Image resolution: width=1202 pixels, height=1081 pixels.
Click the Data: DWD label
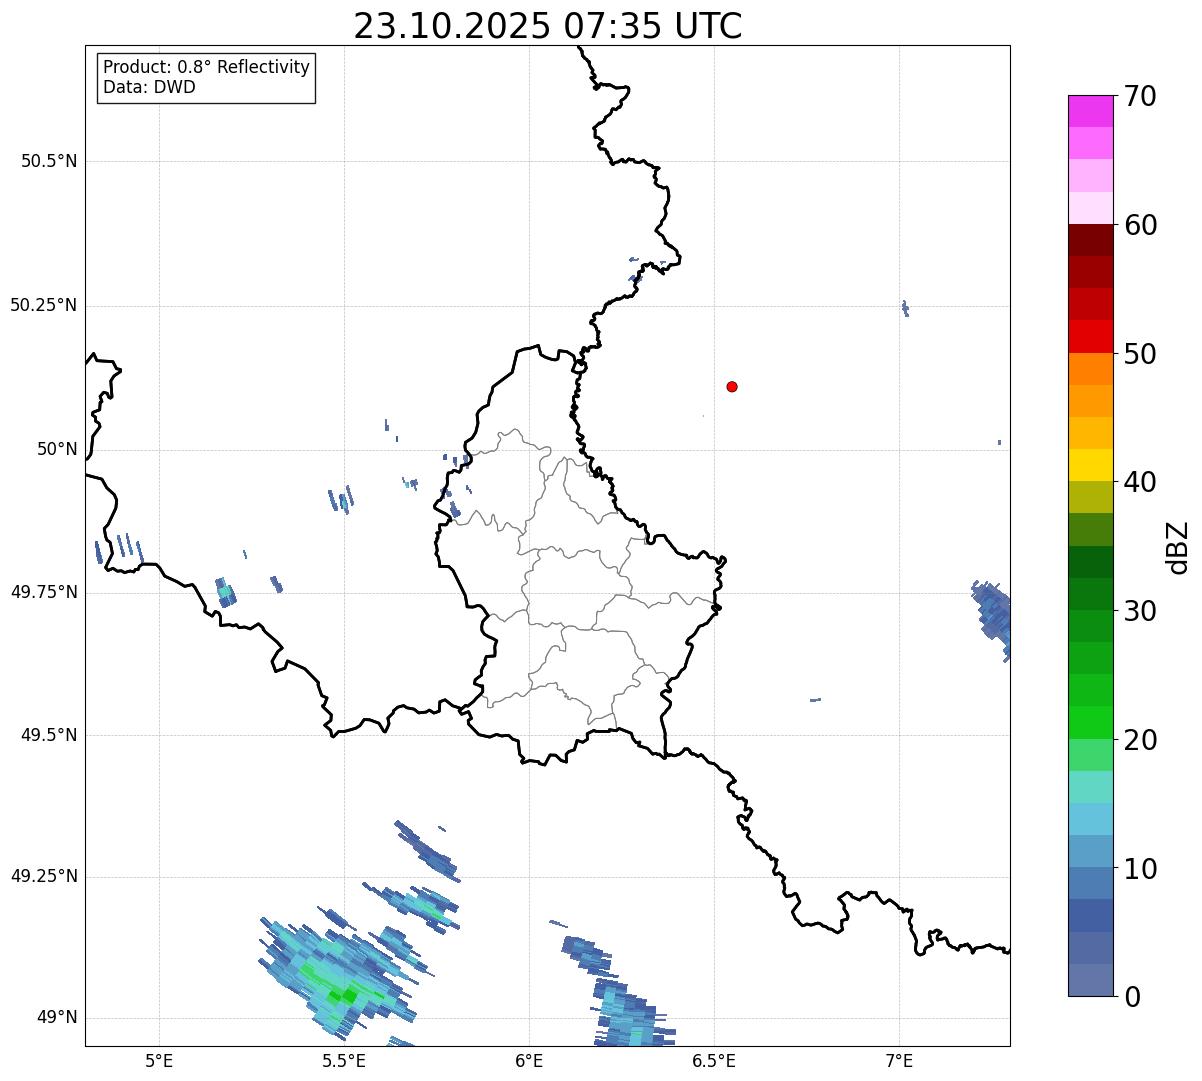click(149, 87)
